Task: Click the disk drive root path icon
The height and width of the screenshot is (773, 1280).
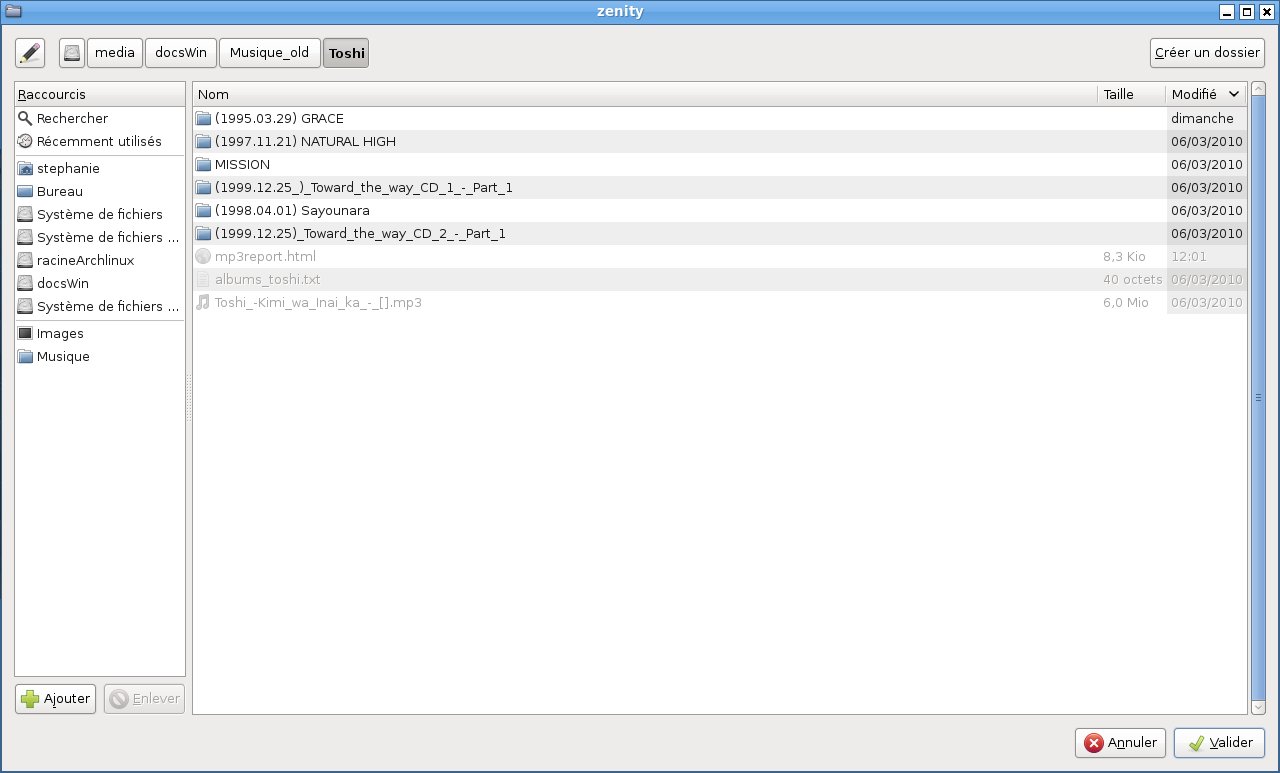Action: click(72, 53)
